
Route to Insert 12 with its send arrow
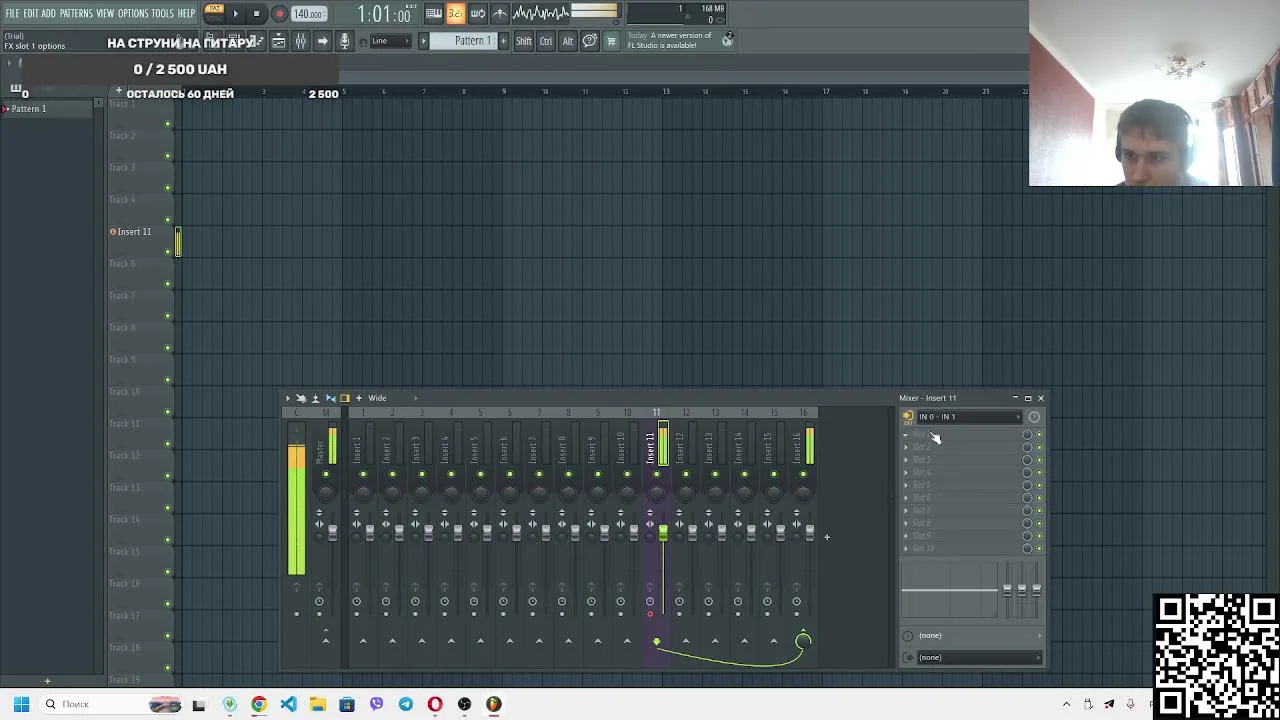[686, 641]
